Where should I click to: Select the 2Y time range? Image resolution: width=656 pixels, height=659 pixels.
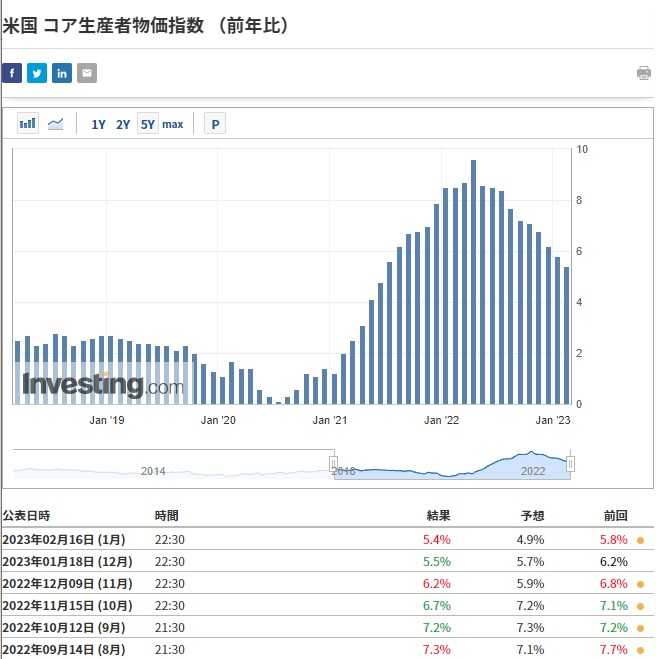123,125
